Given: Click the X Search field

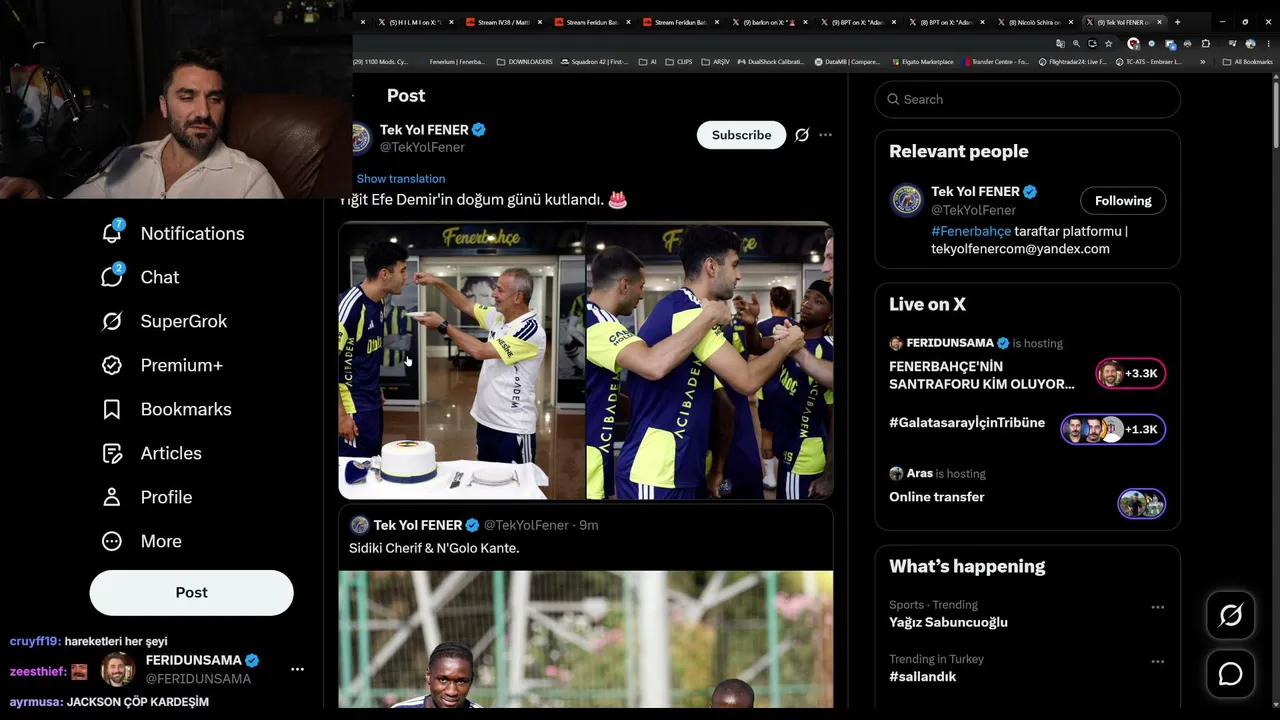Looking at the screenshot, I should [x=1028, y=99].
